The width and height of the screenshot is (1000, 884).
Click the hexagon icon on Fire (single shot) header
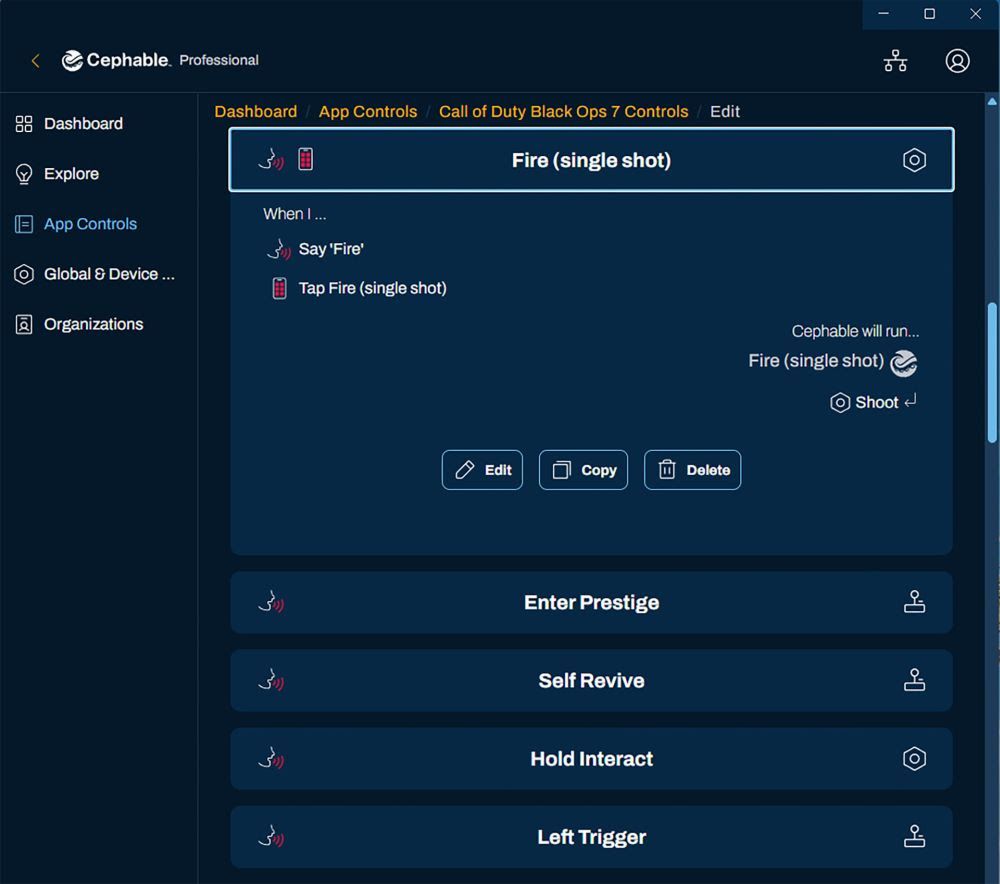tap(914, 160)
